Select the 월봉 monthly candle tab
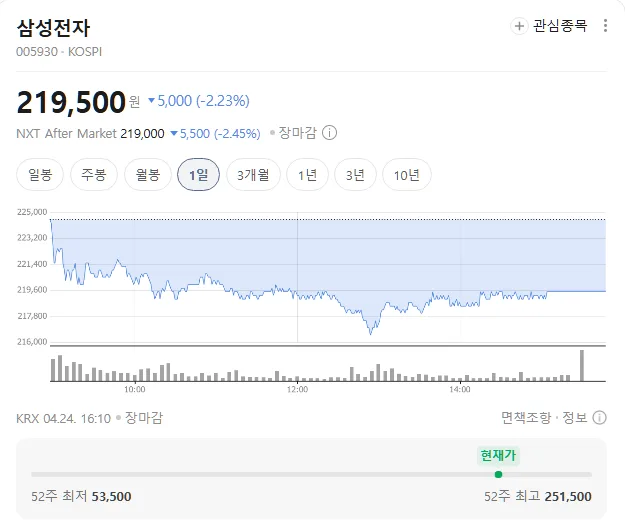The image size is (625, 529). (x=148, y=175)
